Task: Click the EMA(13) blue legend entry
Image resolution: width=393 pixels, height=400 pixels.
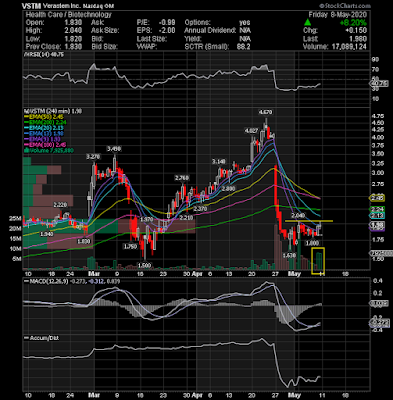Action: tap(43, 133)
